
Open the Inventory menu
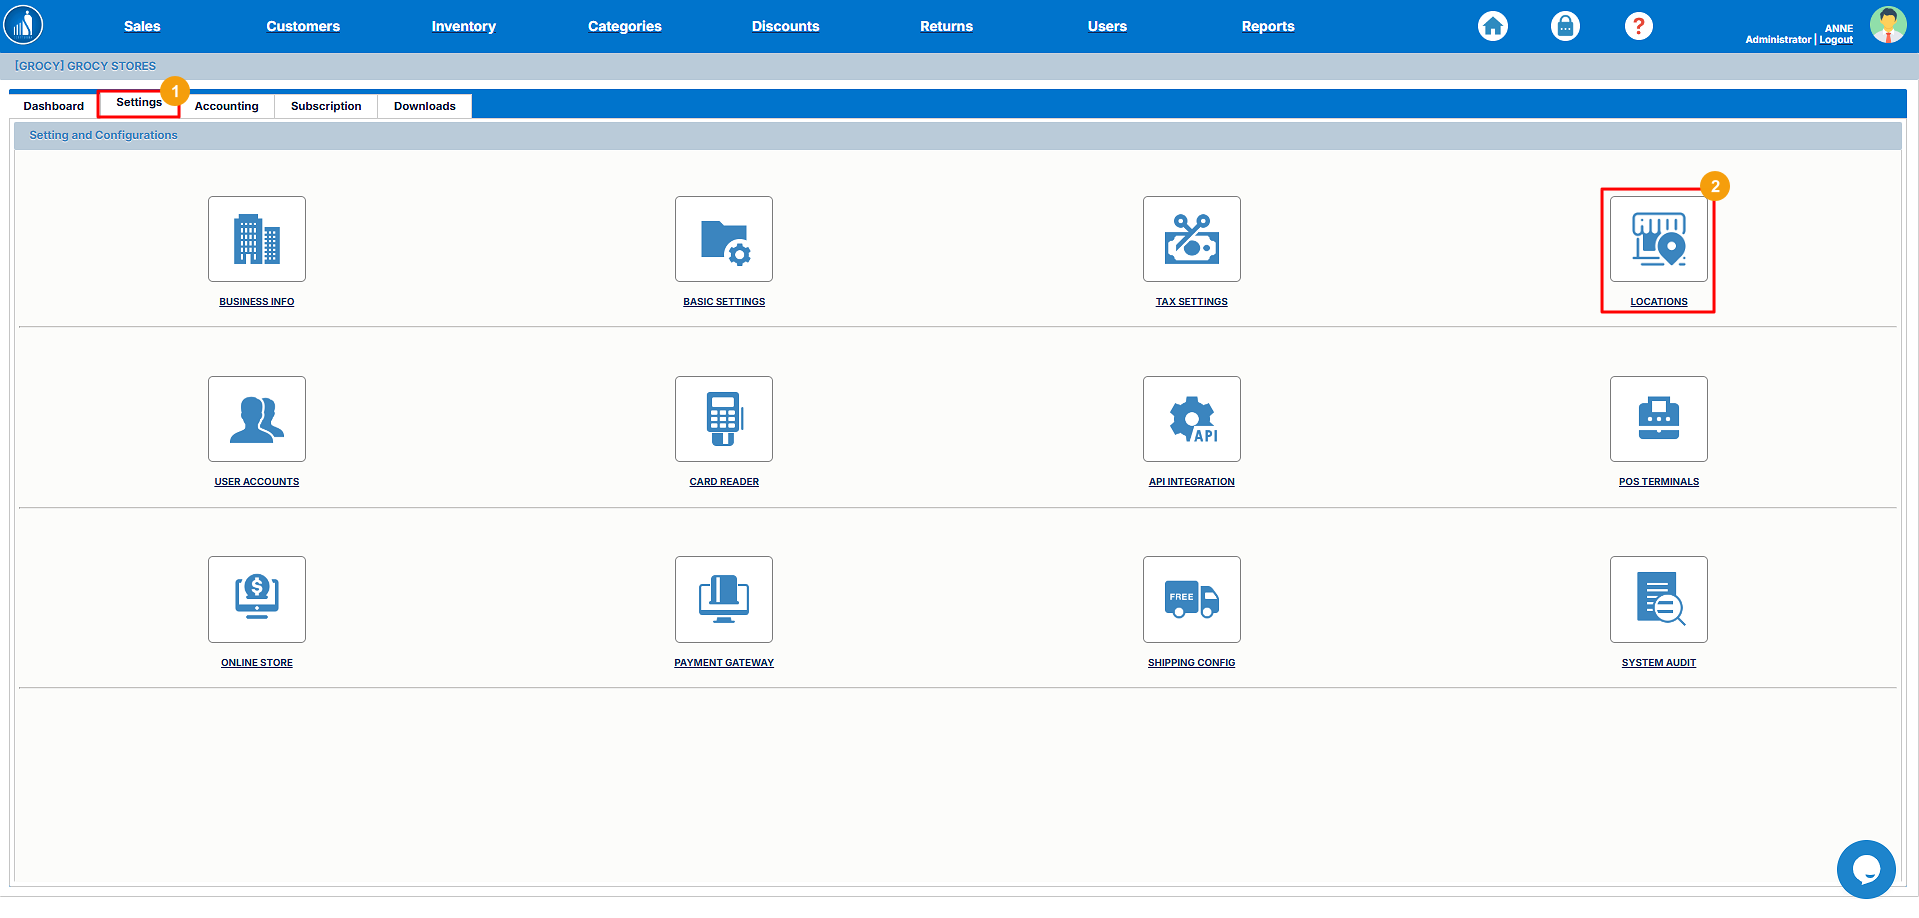point(463,26)
